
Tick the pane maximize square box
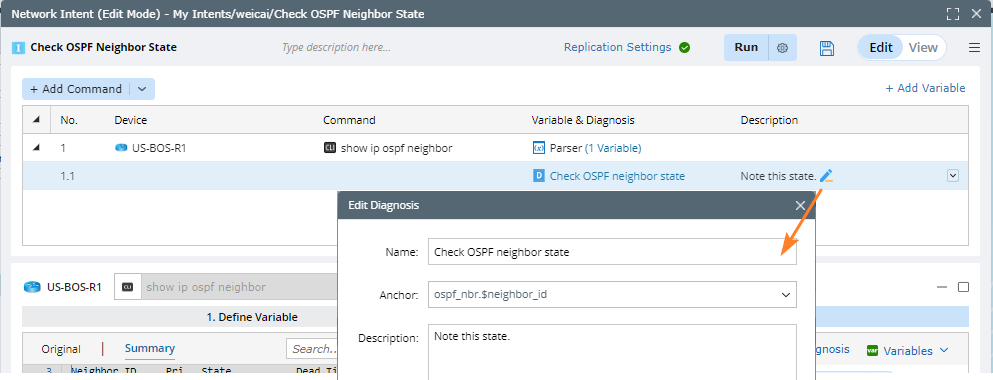[963, 287]
